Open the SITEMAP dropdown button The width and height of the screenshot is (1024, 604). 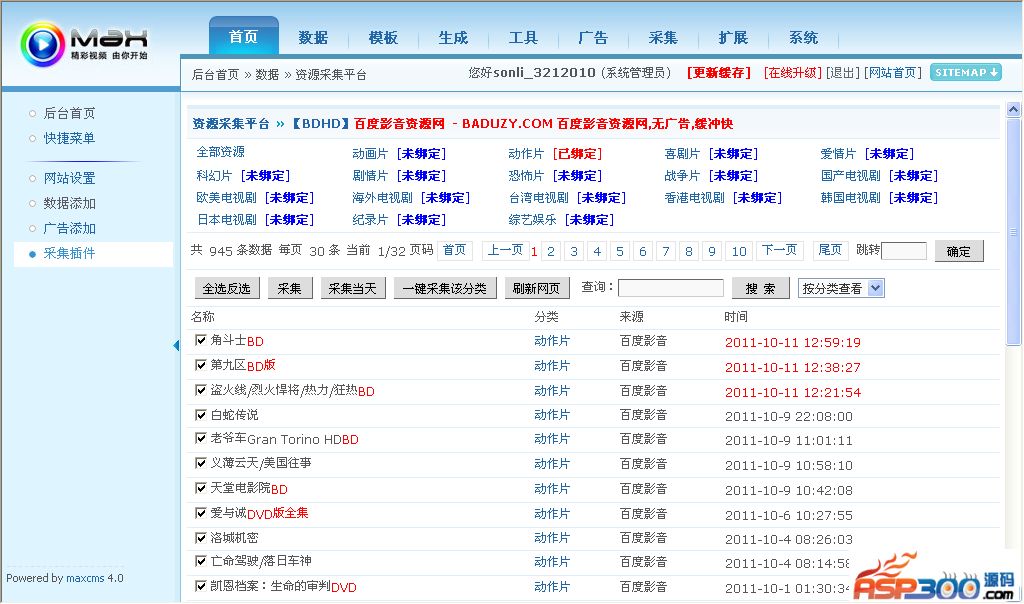(965, 73)
